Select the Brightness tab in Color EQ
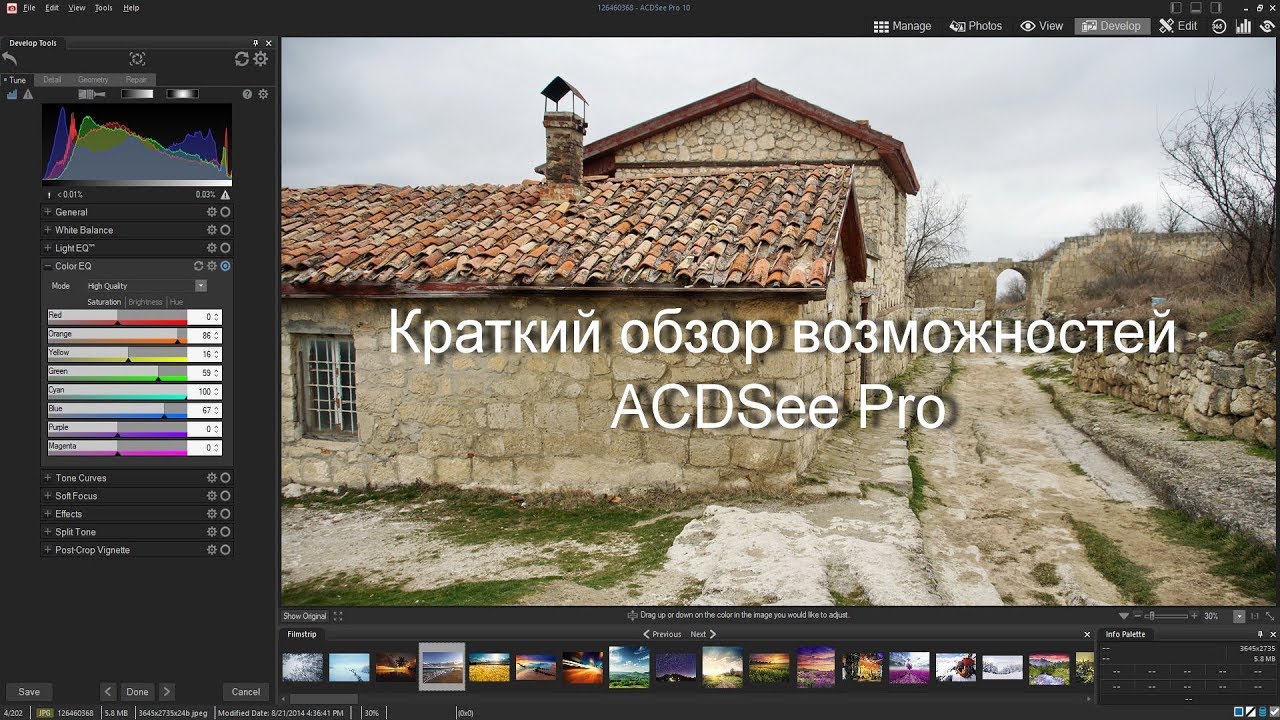 point(145,302)
